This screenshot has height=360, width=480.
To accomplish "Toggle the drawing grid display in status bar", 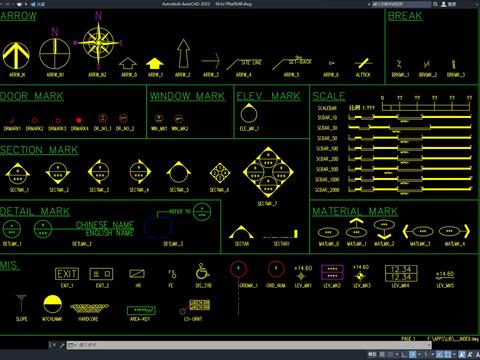I will pyautogui.click(x=382, y=354).
